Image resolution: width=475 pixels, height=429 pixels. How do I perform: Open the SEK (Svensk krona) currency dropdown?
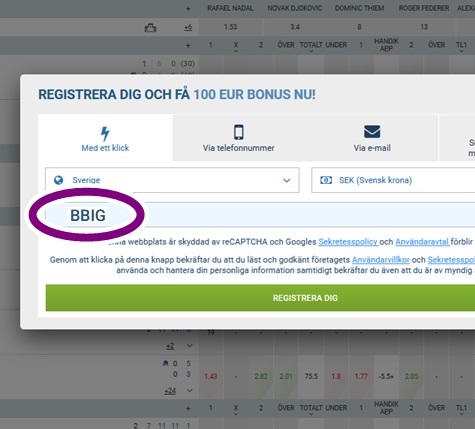[x=393, y=180]
